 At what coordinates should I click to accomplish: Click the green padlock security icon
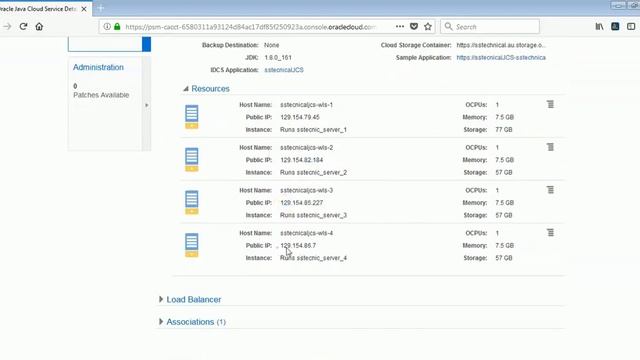tap(117, 27)
